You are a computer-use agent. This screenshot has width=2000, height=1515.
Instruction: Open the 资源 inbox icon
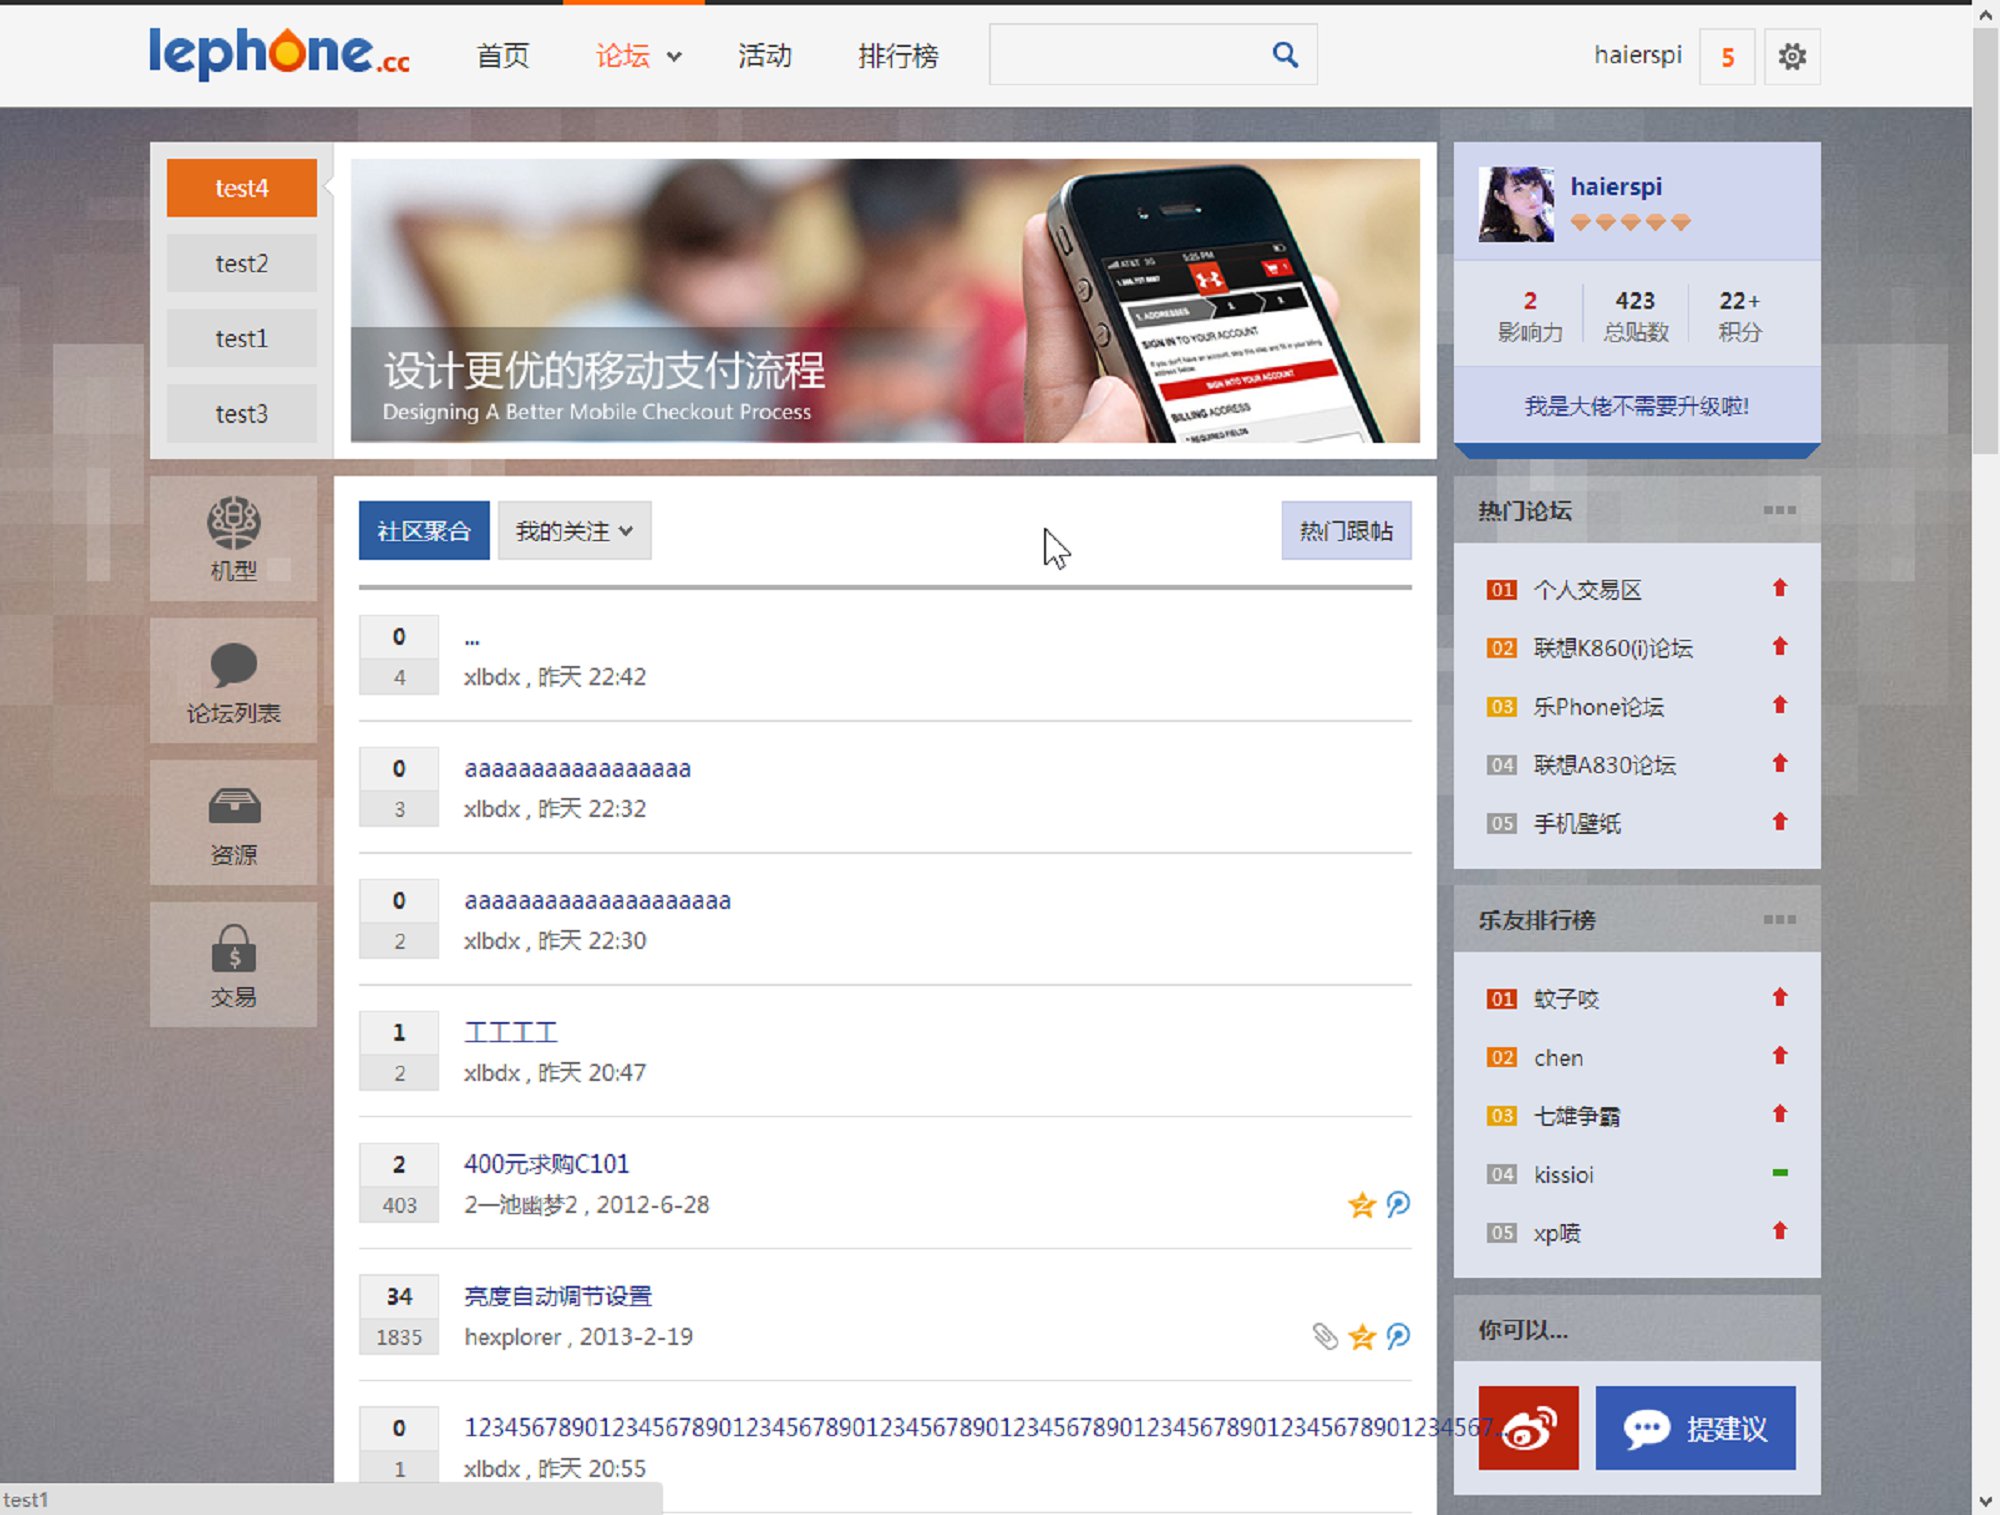(233, 807)
